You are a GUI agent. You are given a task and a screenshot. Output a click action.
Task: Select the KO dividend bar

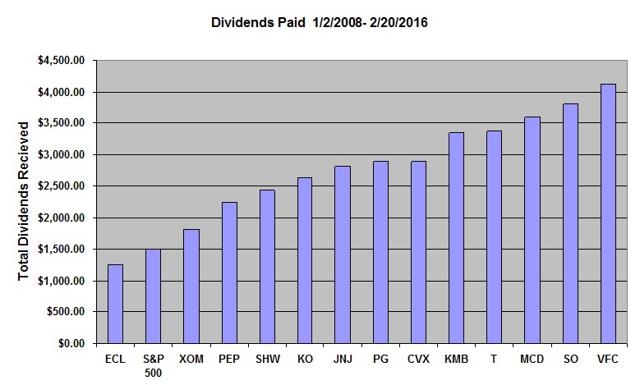(304, 260)
